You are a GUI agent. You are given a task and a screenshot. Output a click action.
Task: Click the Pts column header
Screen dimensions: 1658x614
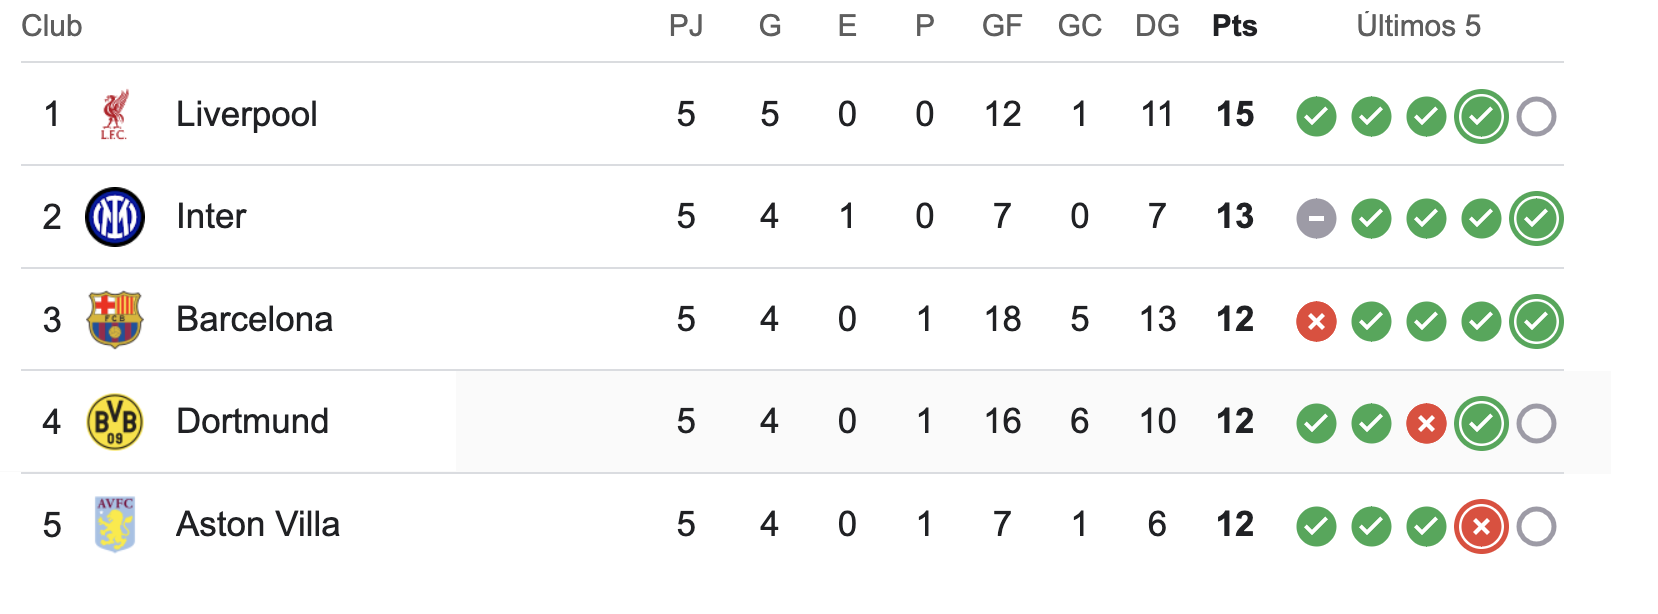tap(1234, 26)
